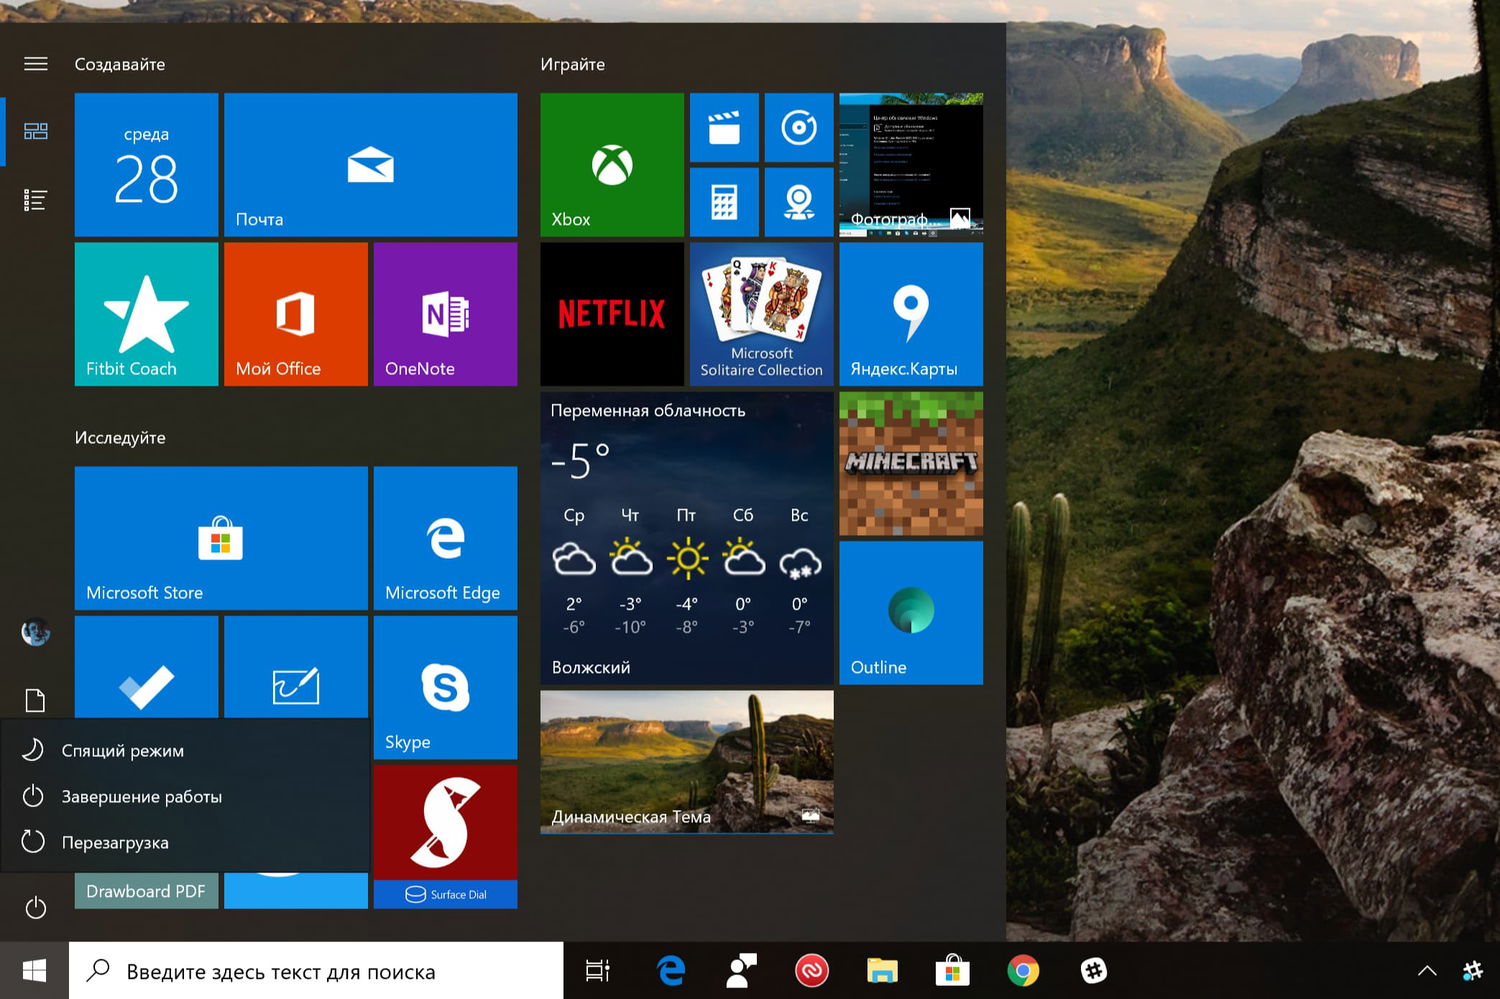
Task: Open the Динамическая Тема thumbnail tile
Action: coord(686,761)
